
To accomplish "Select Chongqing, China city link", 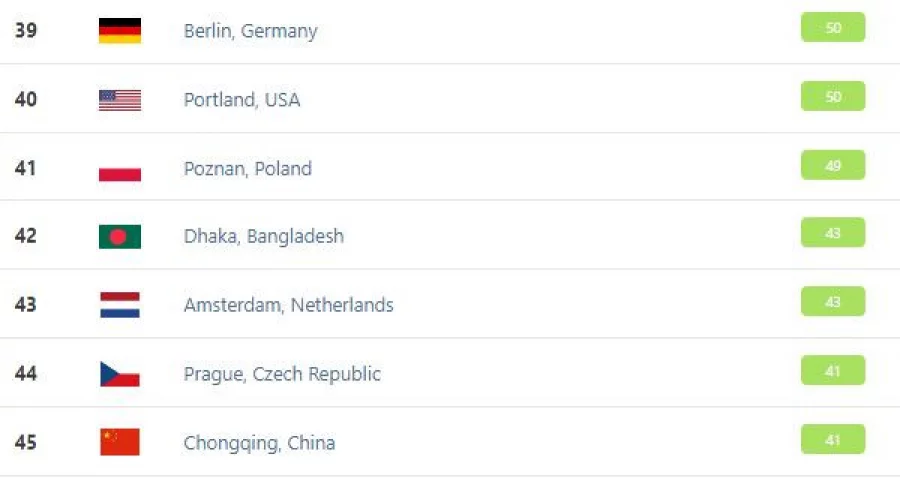I will (x=259, y=443).
